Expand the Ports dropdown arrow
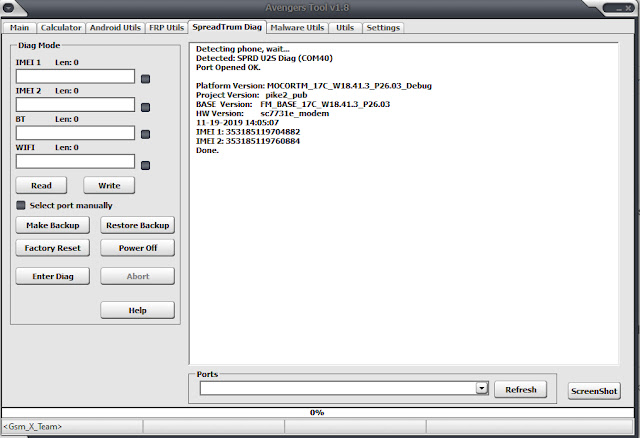This screenshot has height=438, width=640. click(x=482, y=388)
